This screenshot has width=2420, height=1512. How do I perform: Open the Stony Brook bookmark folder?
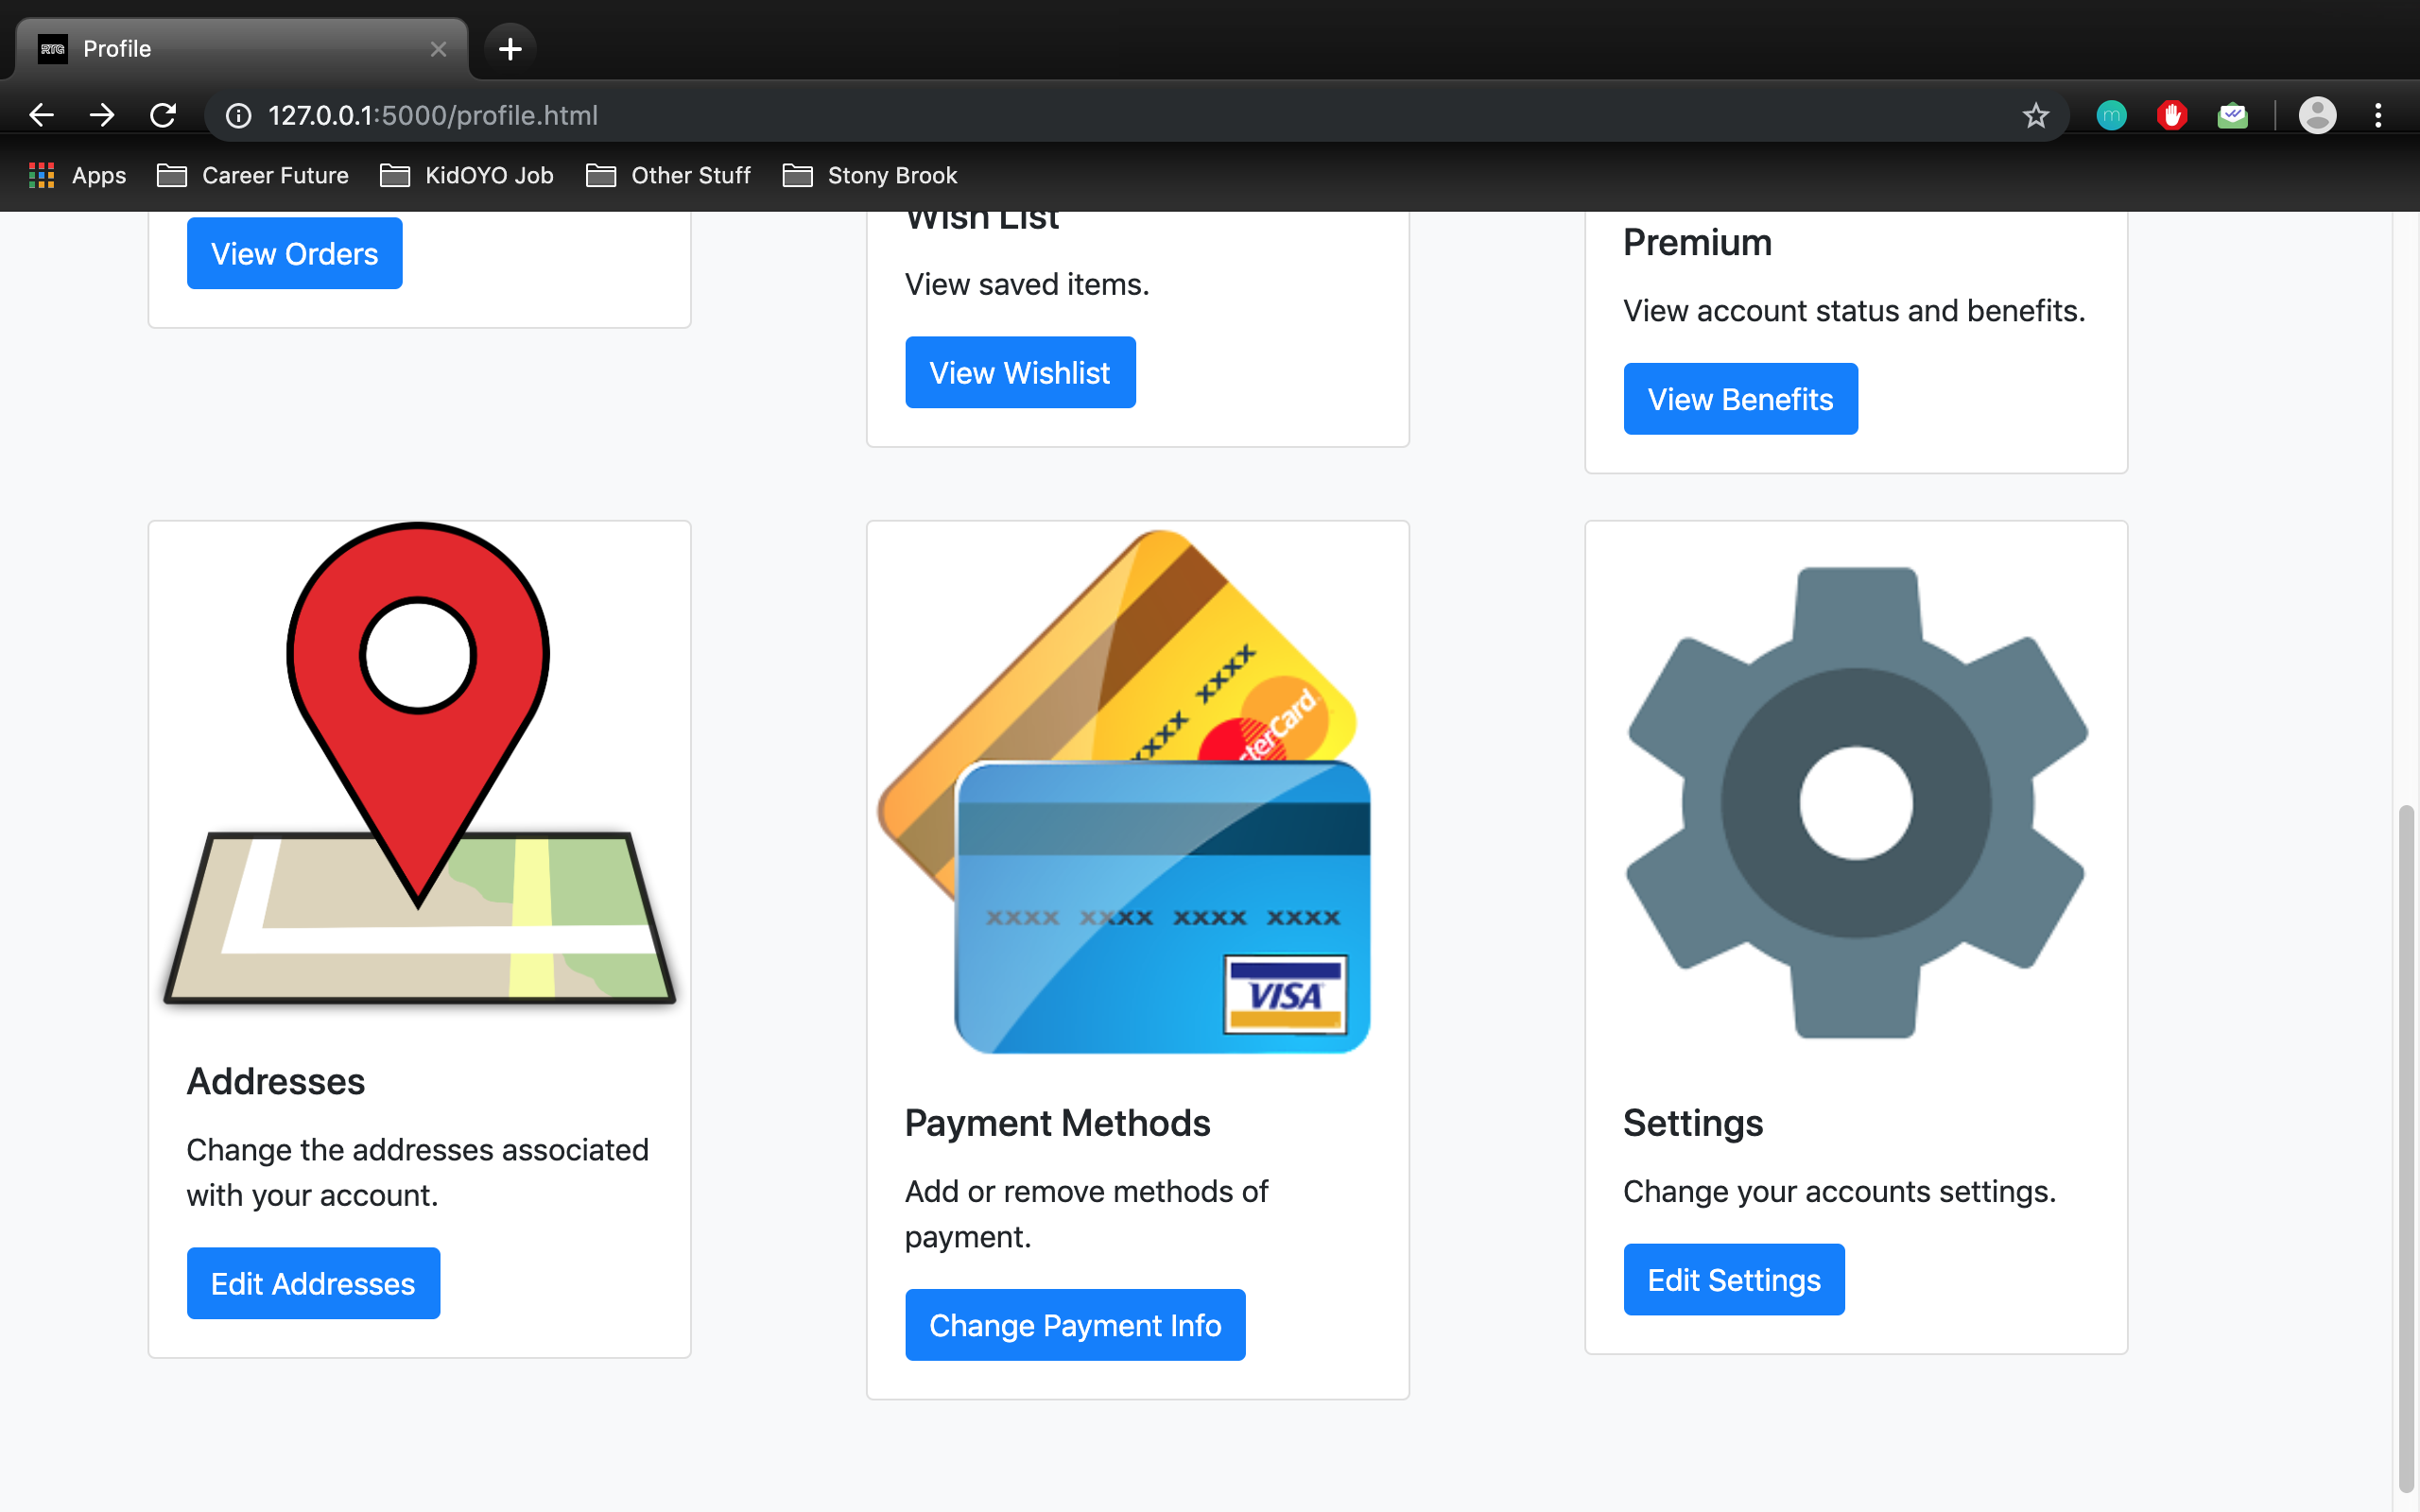click(869, 176)
